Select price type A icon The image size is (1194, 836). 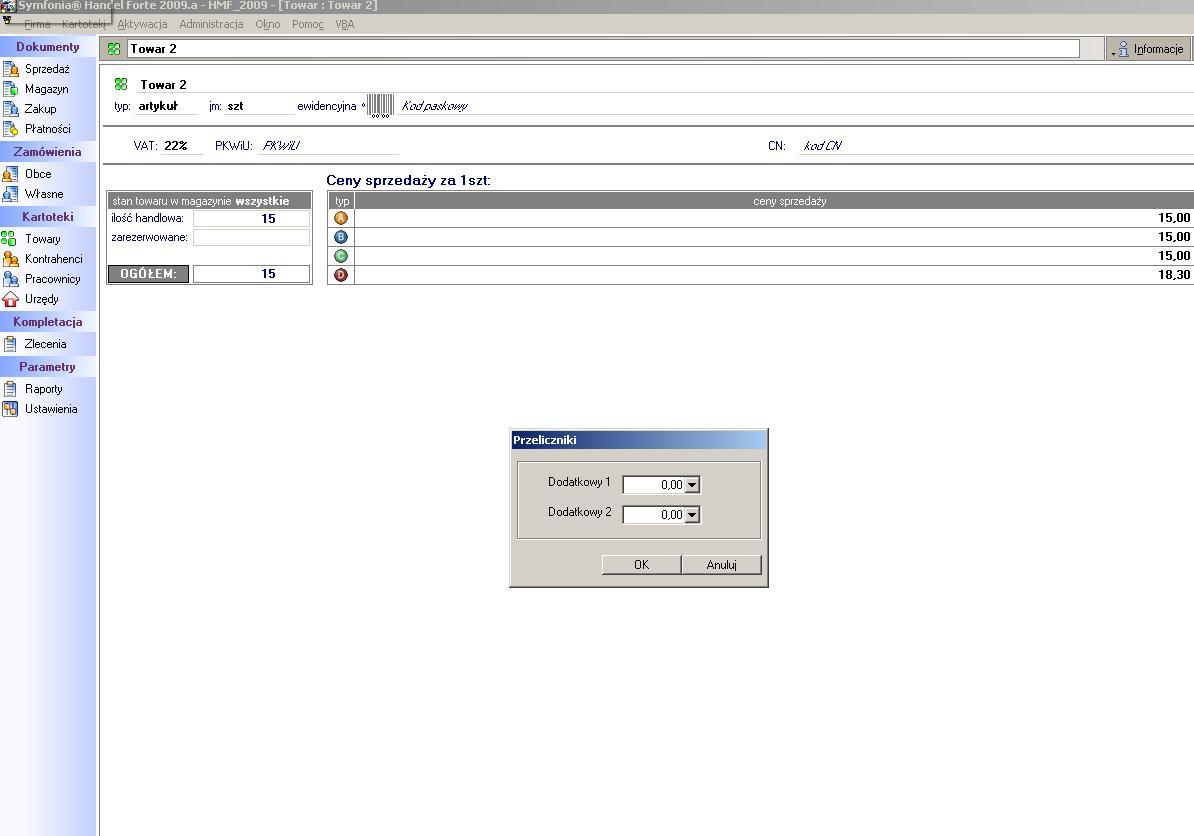341,218
